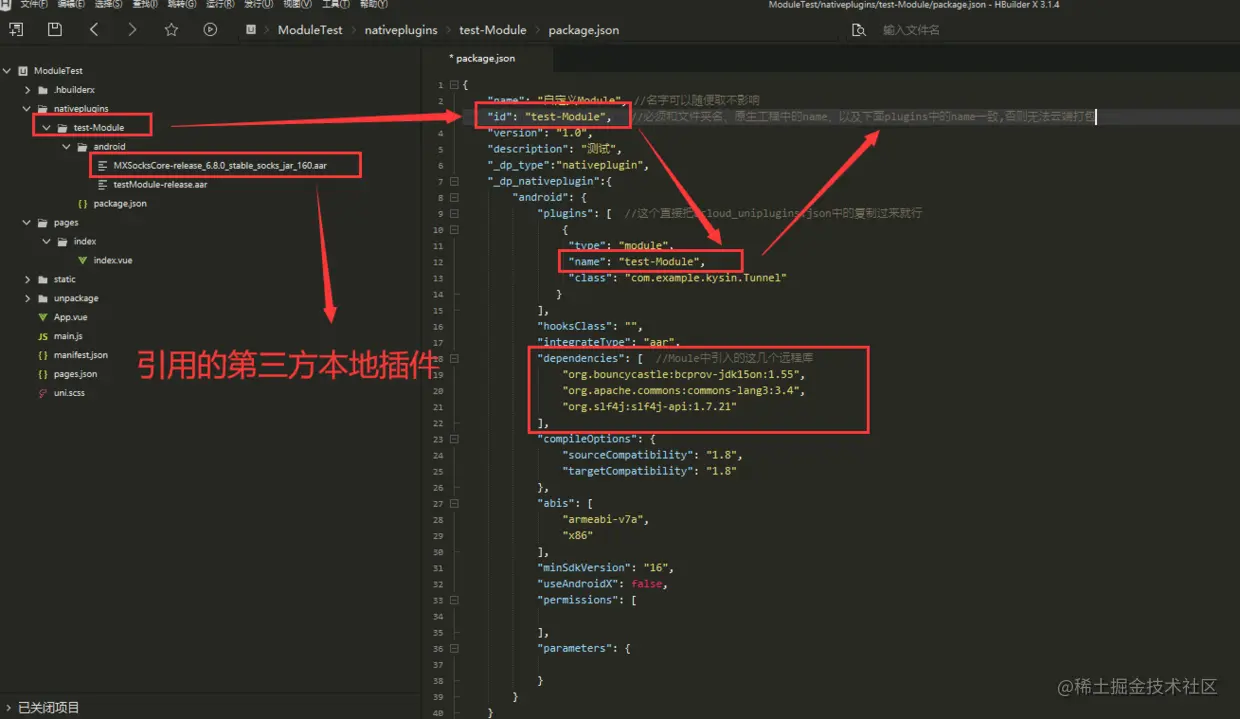1240x719 pixels.
Task: Click package.json in the breadcrumb
Action: pos(584,30)
